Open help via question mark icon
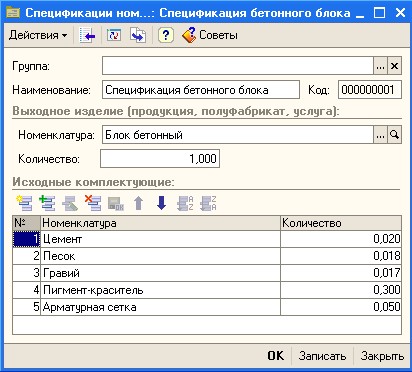 [x=166, y=35]
